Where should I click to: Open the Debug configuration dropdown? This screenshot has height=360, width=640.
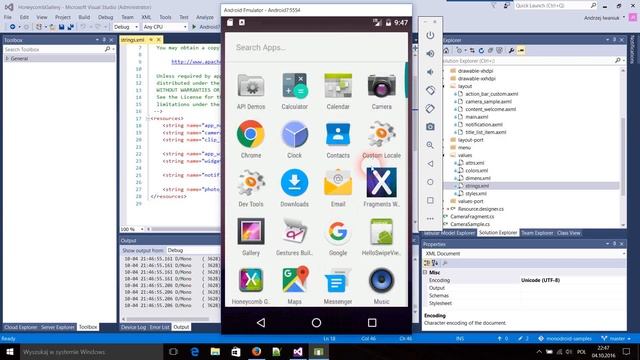126,27
